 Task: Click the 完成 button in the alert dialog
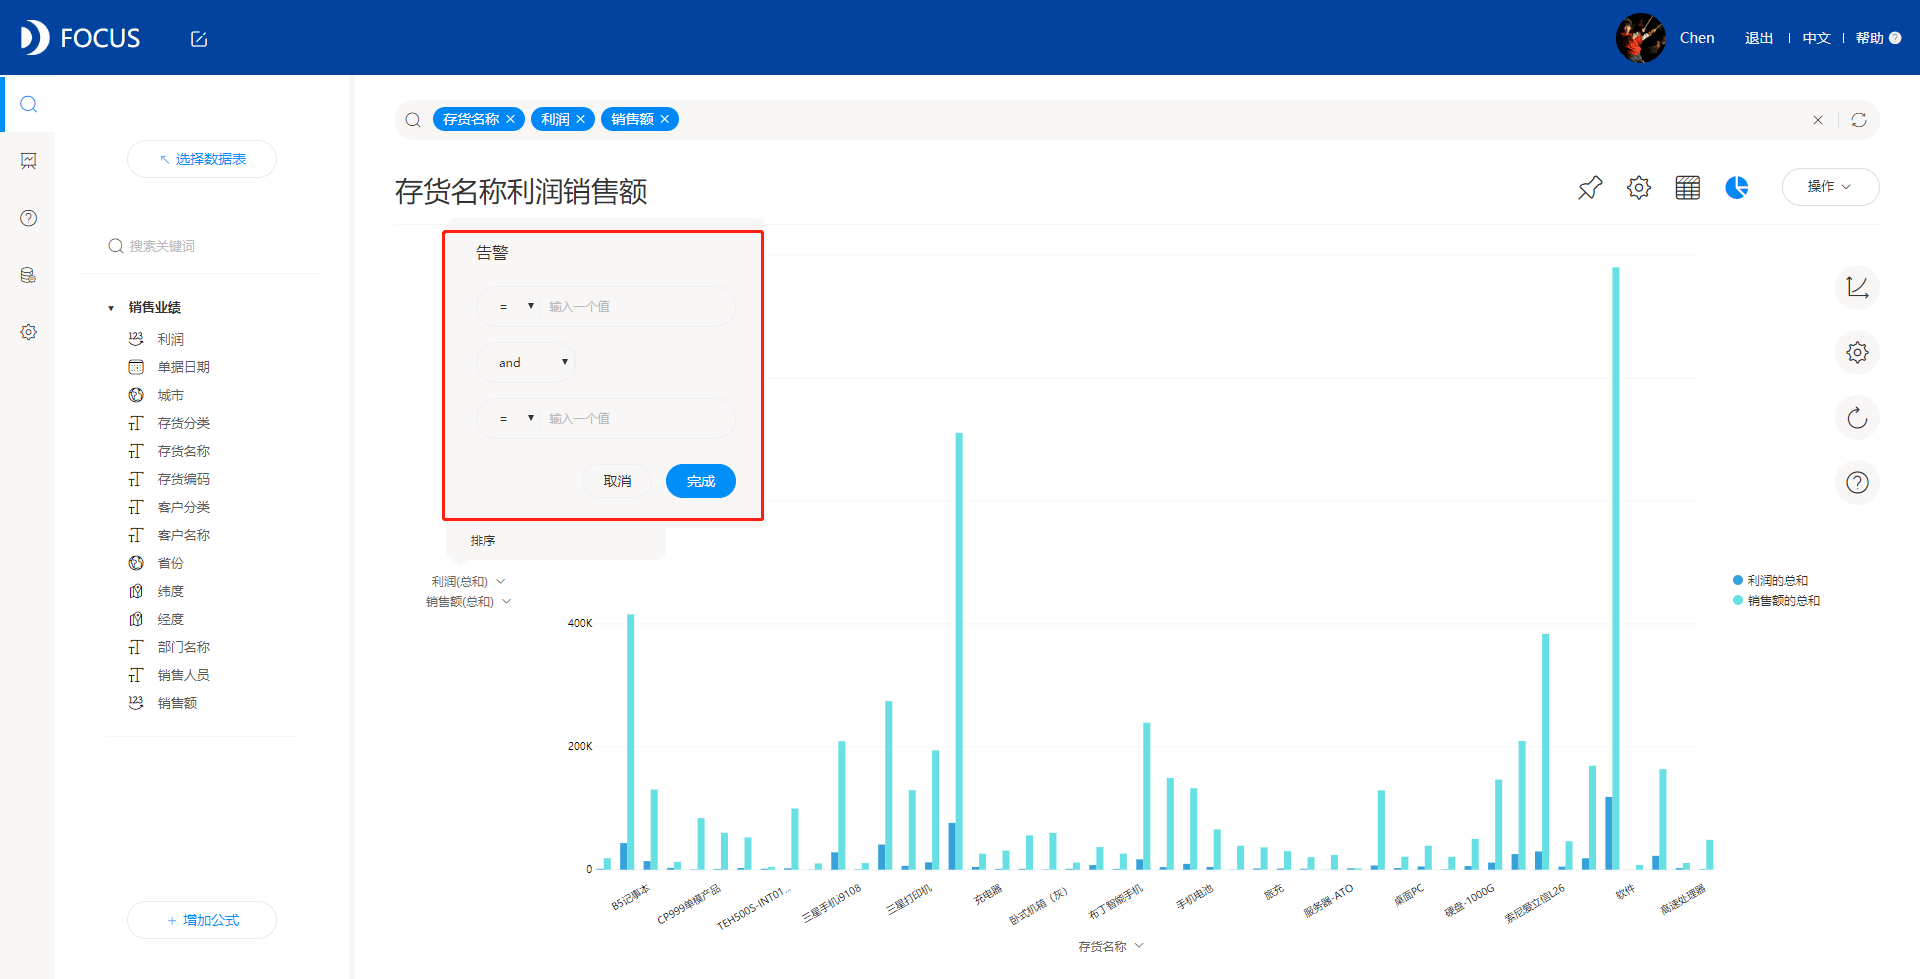pyautogui.click(x=701, y=481)
